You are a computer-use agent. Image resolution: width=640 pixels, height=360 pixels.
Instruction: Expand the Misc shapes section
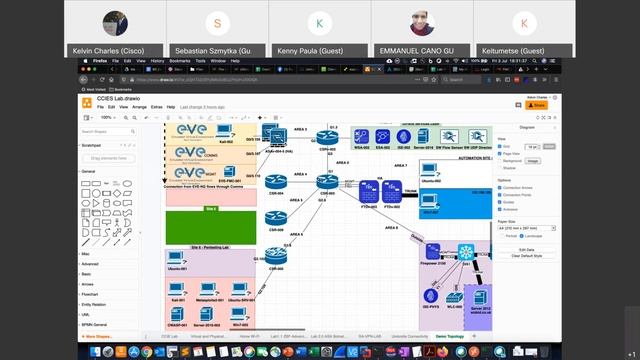(85, 254)
